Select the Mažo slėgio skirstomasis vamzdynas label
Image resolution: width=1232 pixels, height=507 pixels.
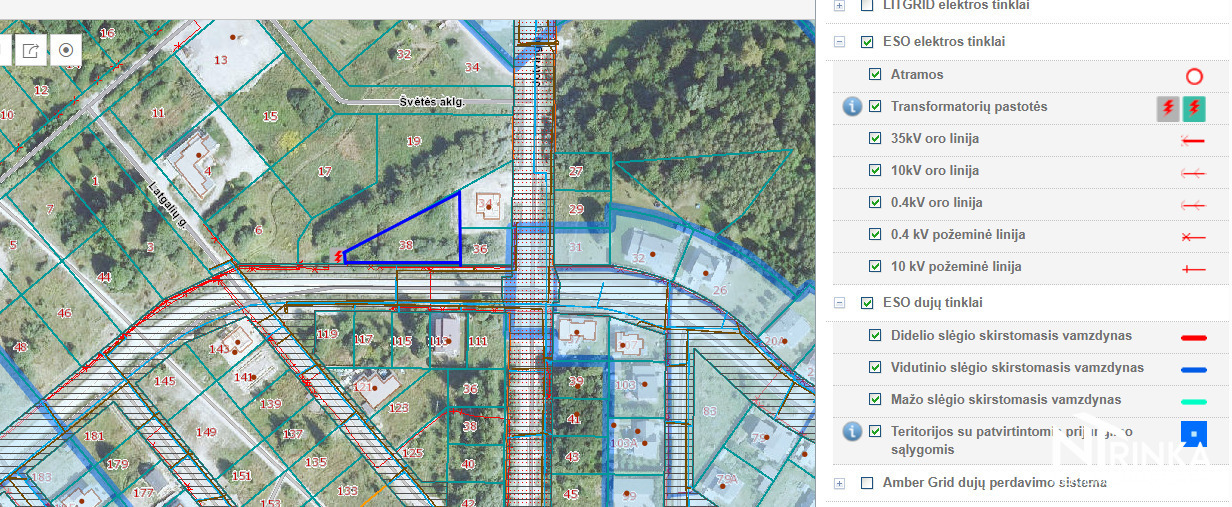click(x=1005, y=400)
